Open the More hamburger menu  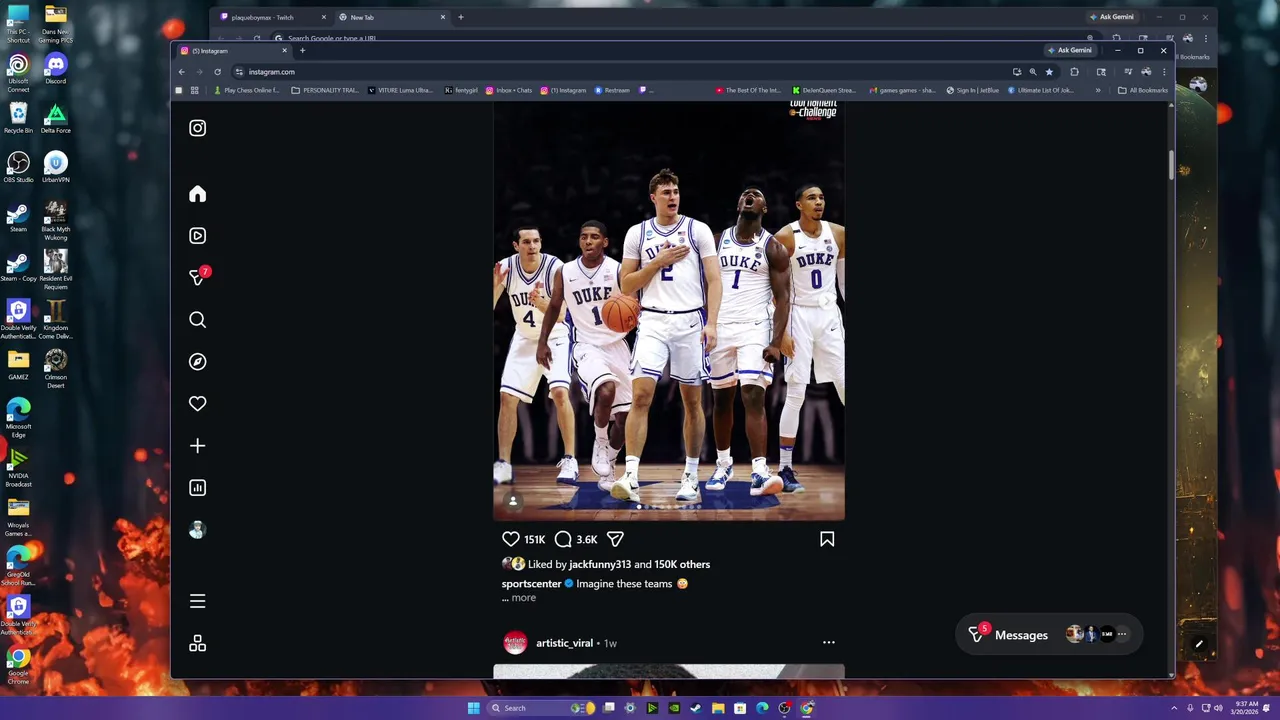coord(197,601)
